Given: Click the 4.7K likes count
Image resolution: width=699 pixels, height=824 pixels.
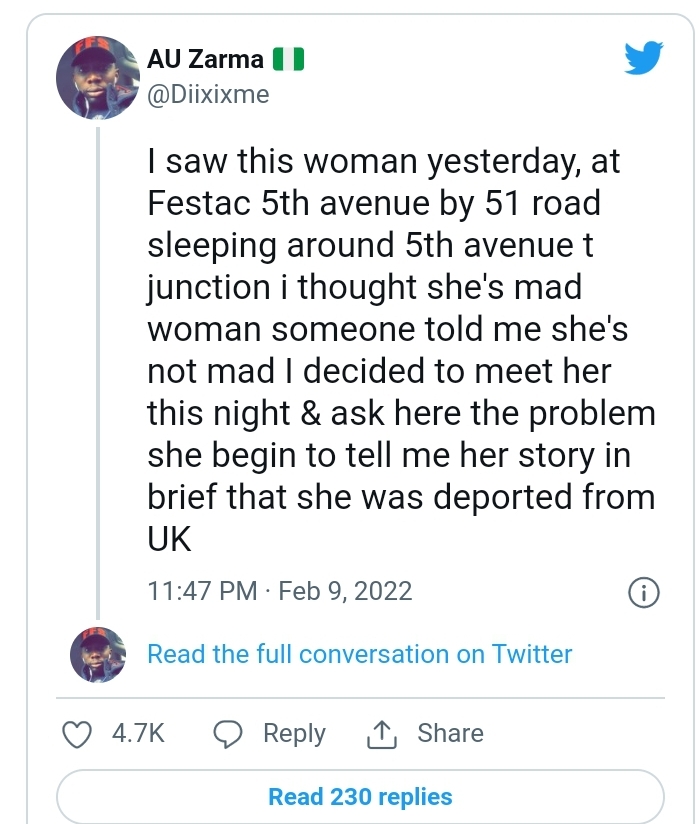Looking at the screenshot, I should click(x=138, y=733).
